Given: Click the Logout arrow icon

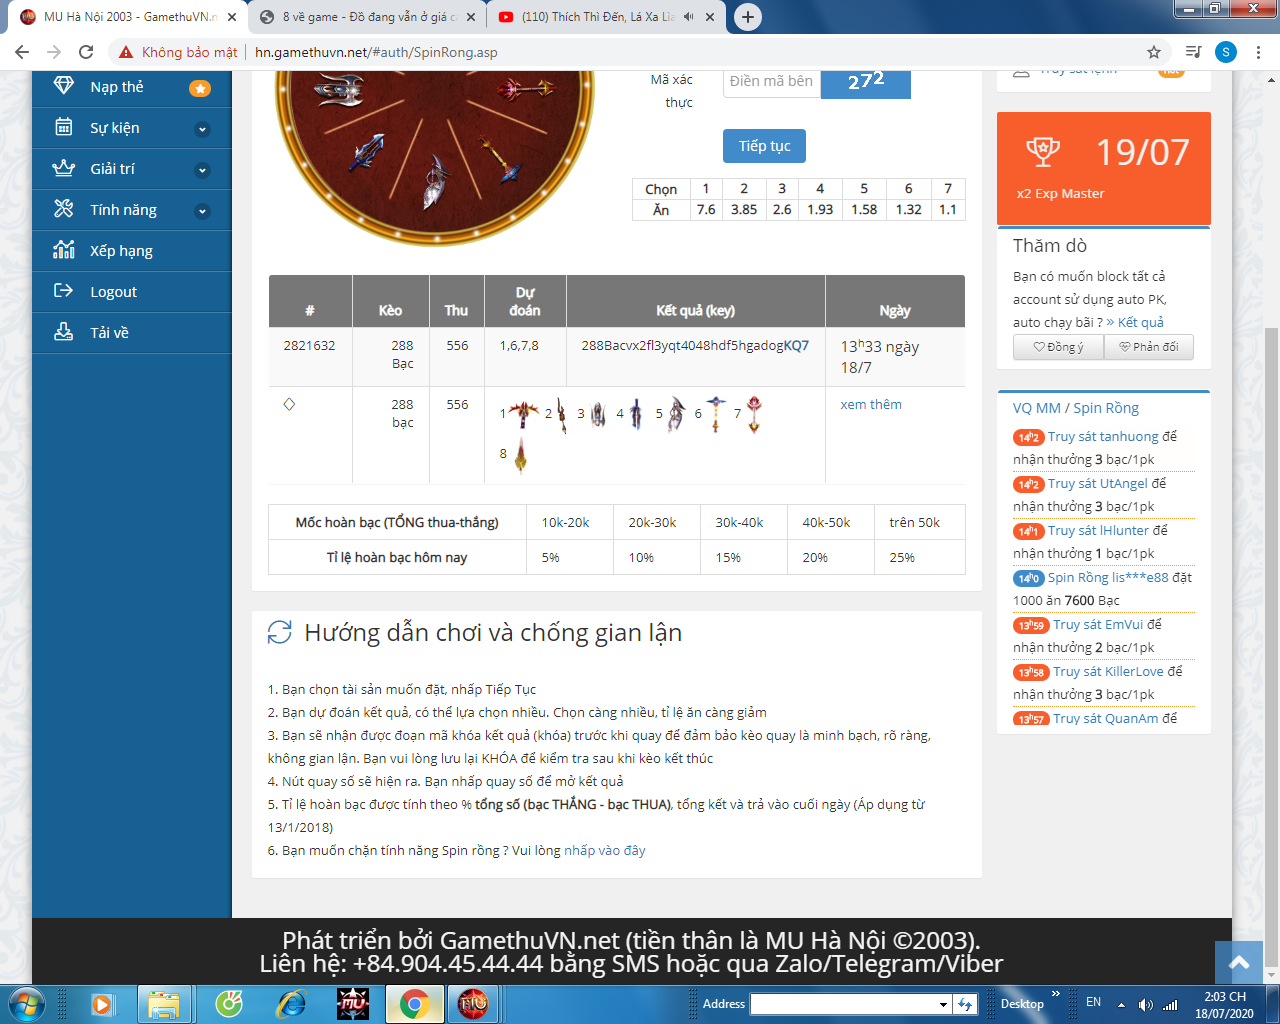Looking at the screenshot, I should (x=63, y=291).
